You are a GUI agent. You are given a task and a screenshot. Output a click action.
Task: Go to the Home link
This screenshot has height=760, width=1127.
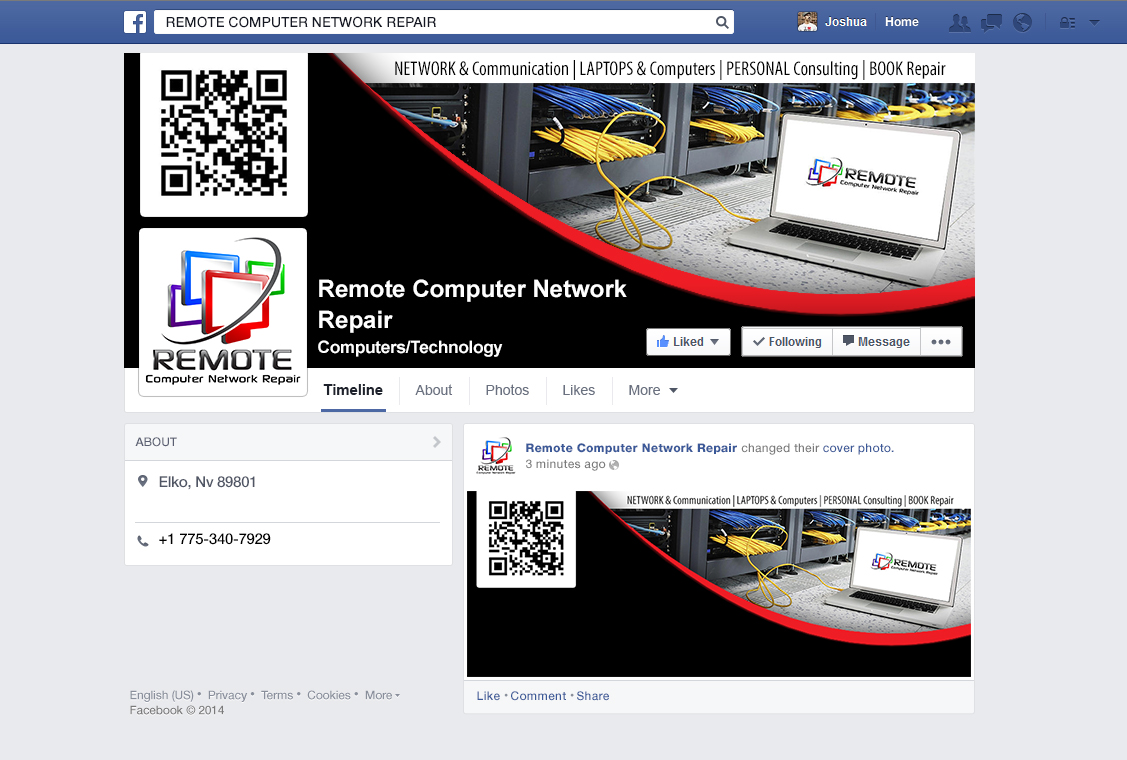[901, 22]
